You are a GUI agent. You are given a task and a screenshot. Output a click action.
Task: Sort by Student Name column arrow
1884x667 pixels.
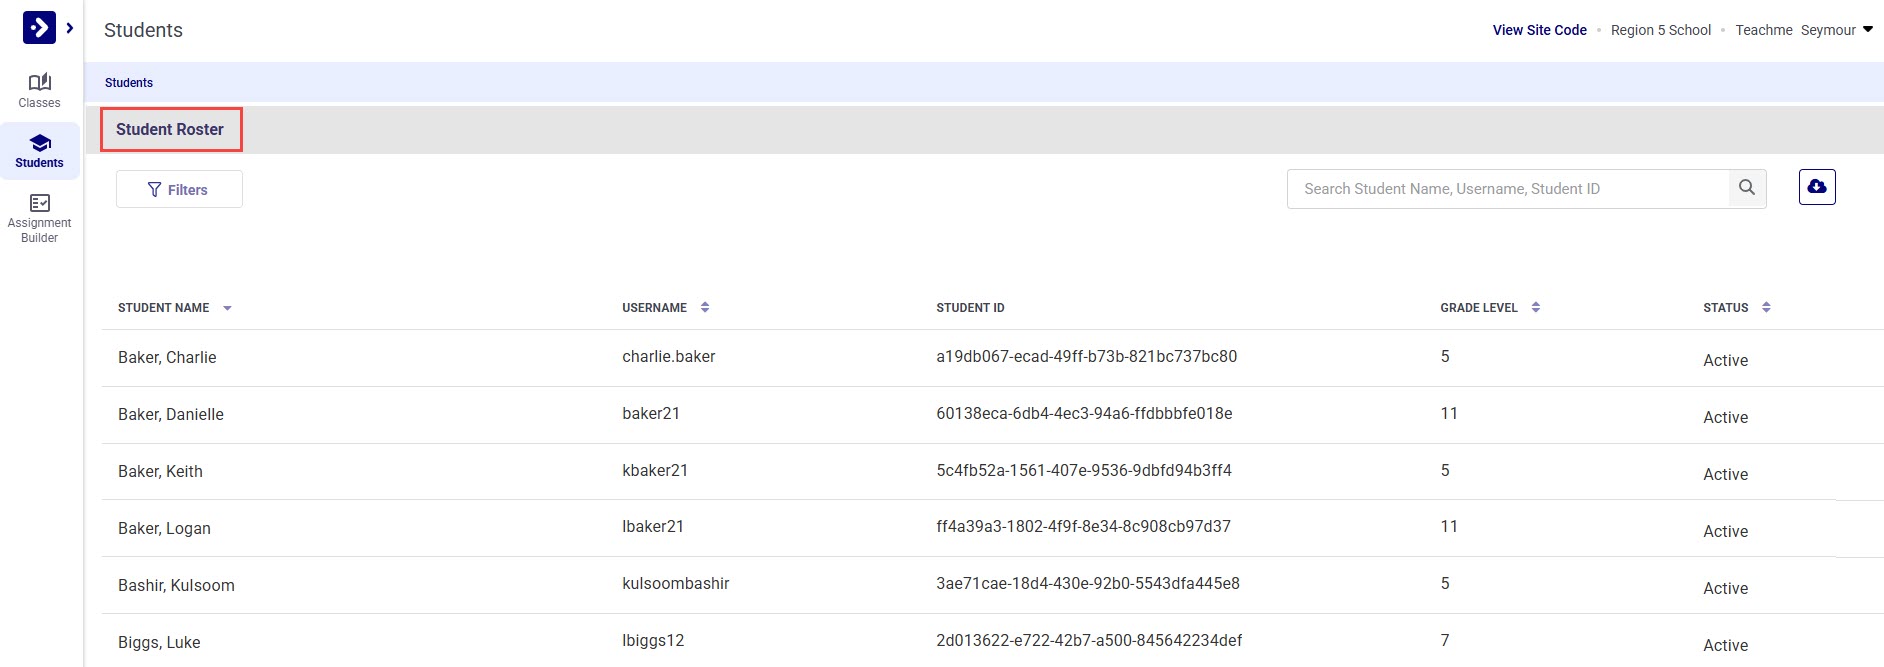227,308
